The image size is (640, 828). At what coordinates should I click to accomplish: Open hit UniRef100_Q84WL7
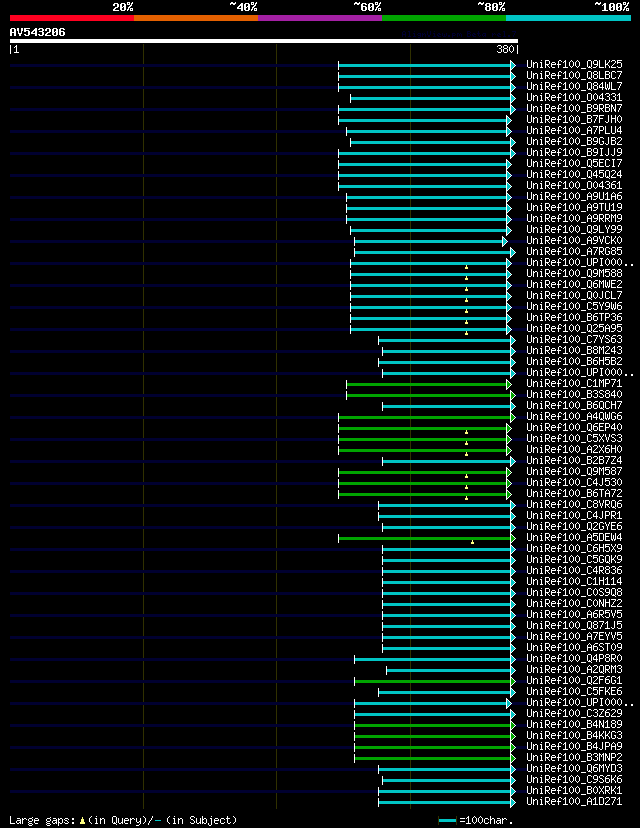[x=574, y=86]
